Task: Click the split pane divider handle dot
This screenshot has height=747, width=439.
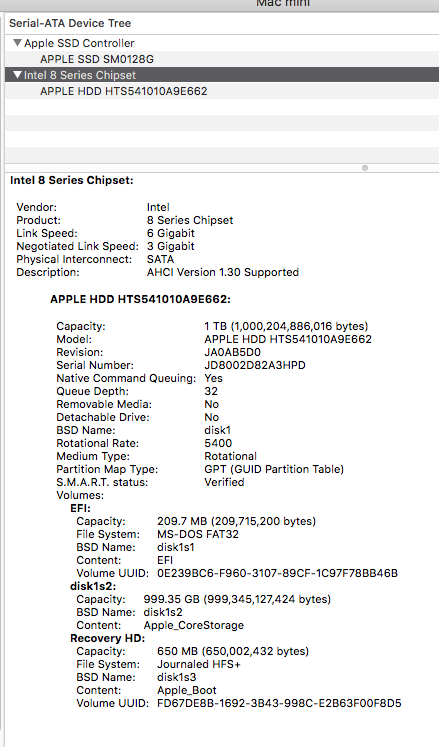Action: [x=365, y=168]
